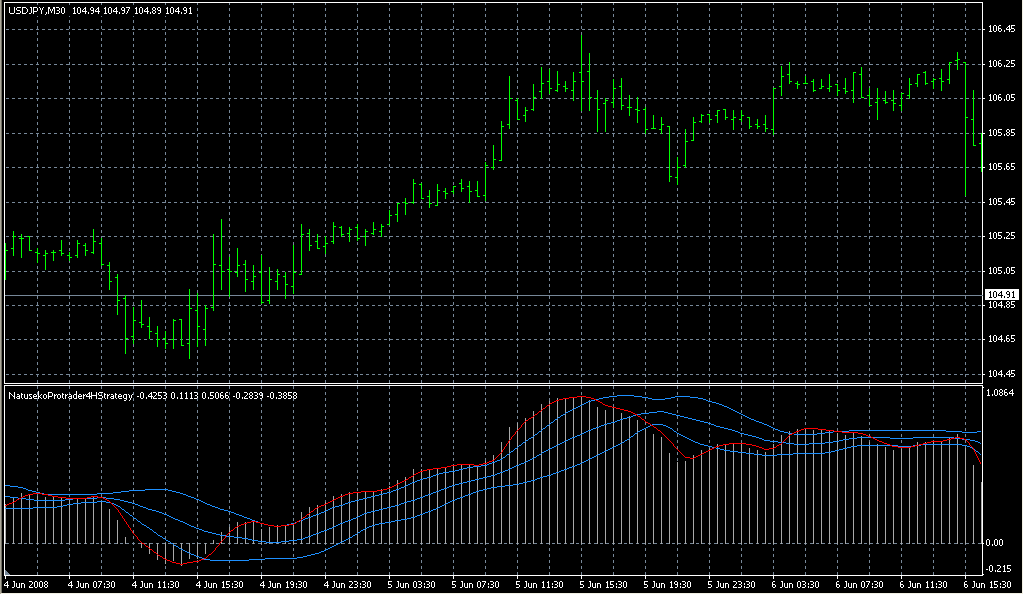Click the 105.05 price axis label

pos(1001,270)
